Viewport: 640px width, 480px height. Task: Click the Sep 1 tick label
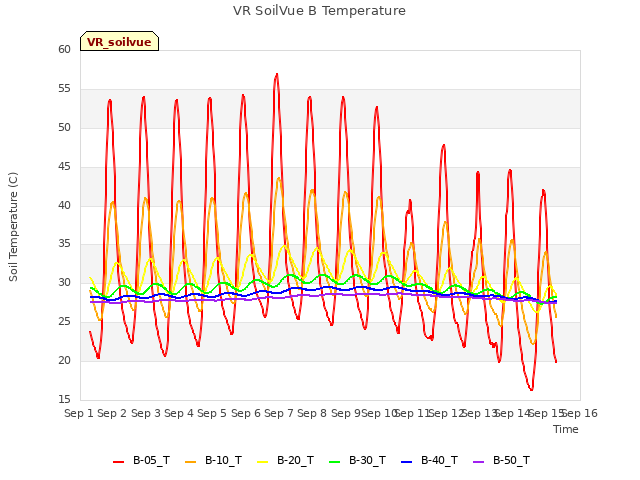click(79, 413)
